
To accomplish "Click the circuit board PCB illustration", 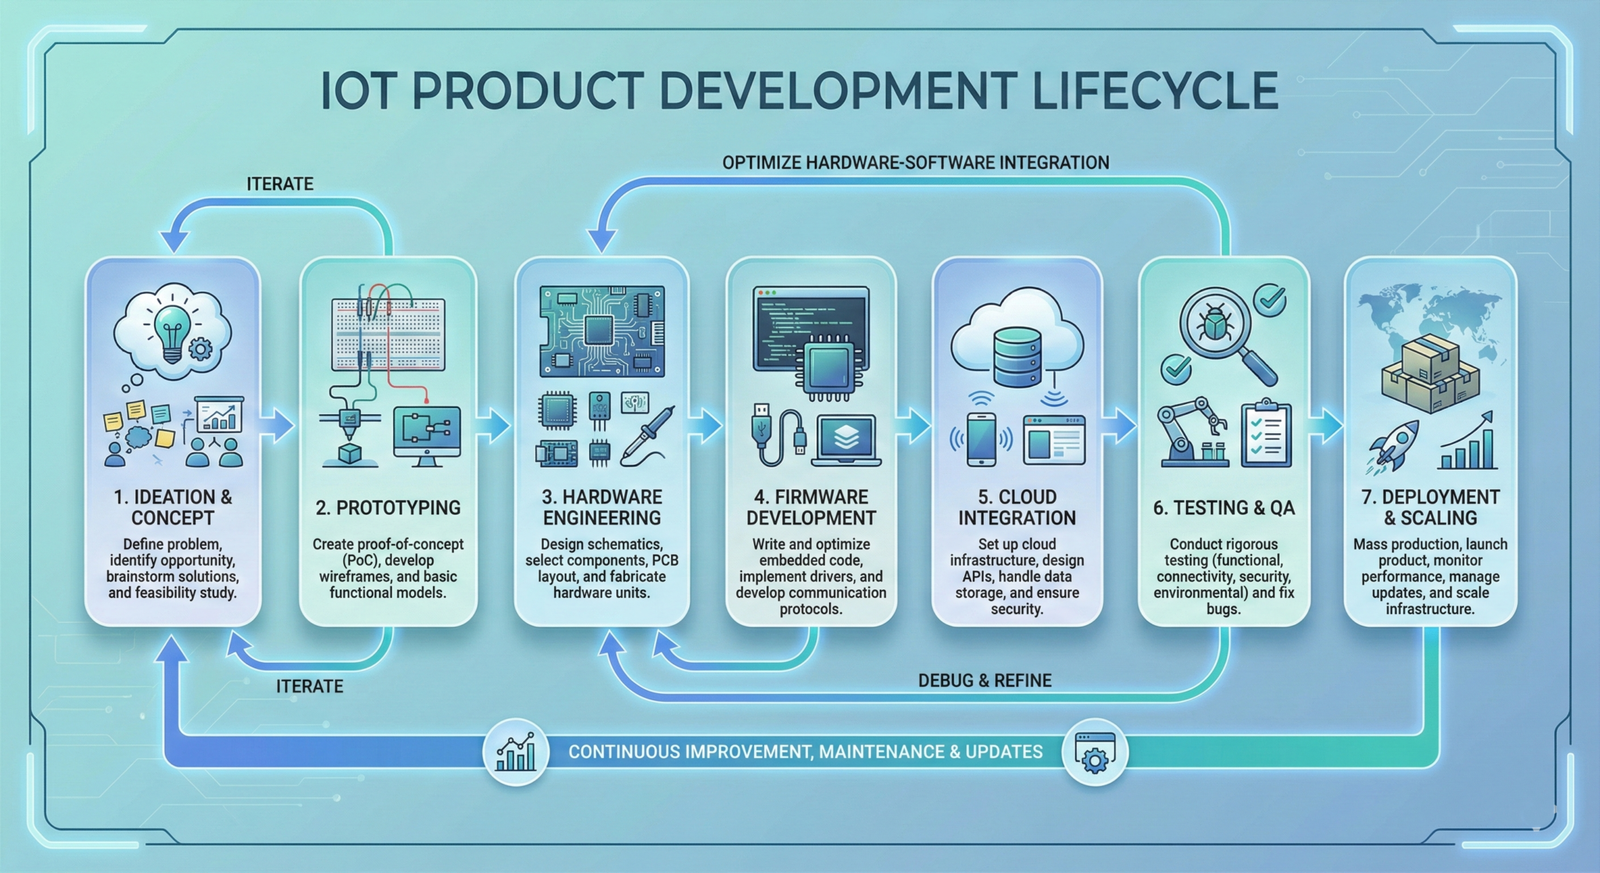I will (602, 331).
